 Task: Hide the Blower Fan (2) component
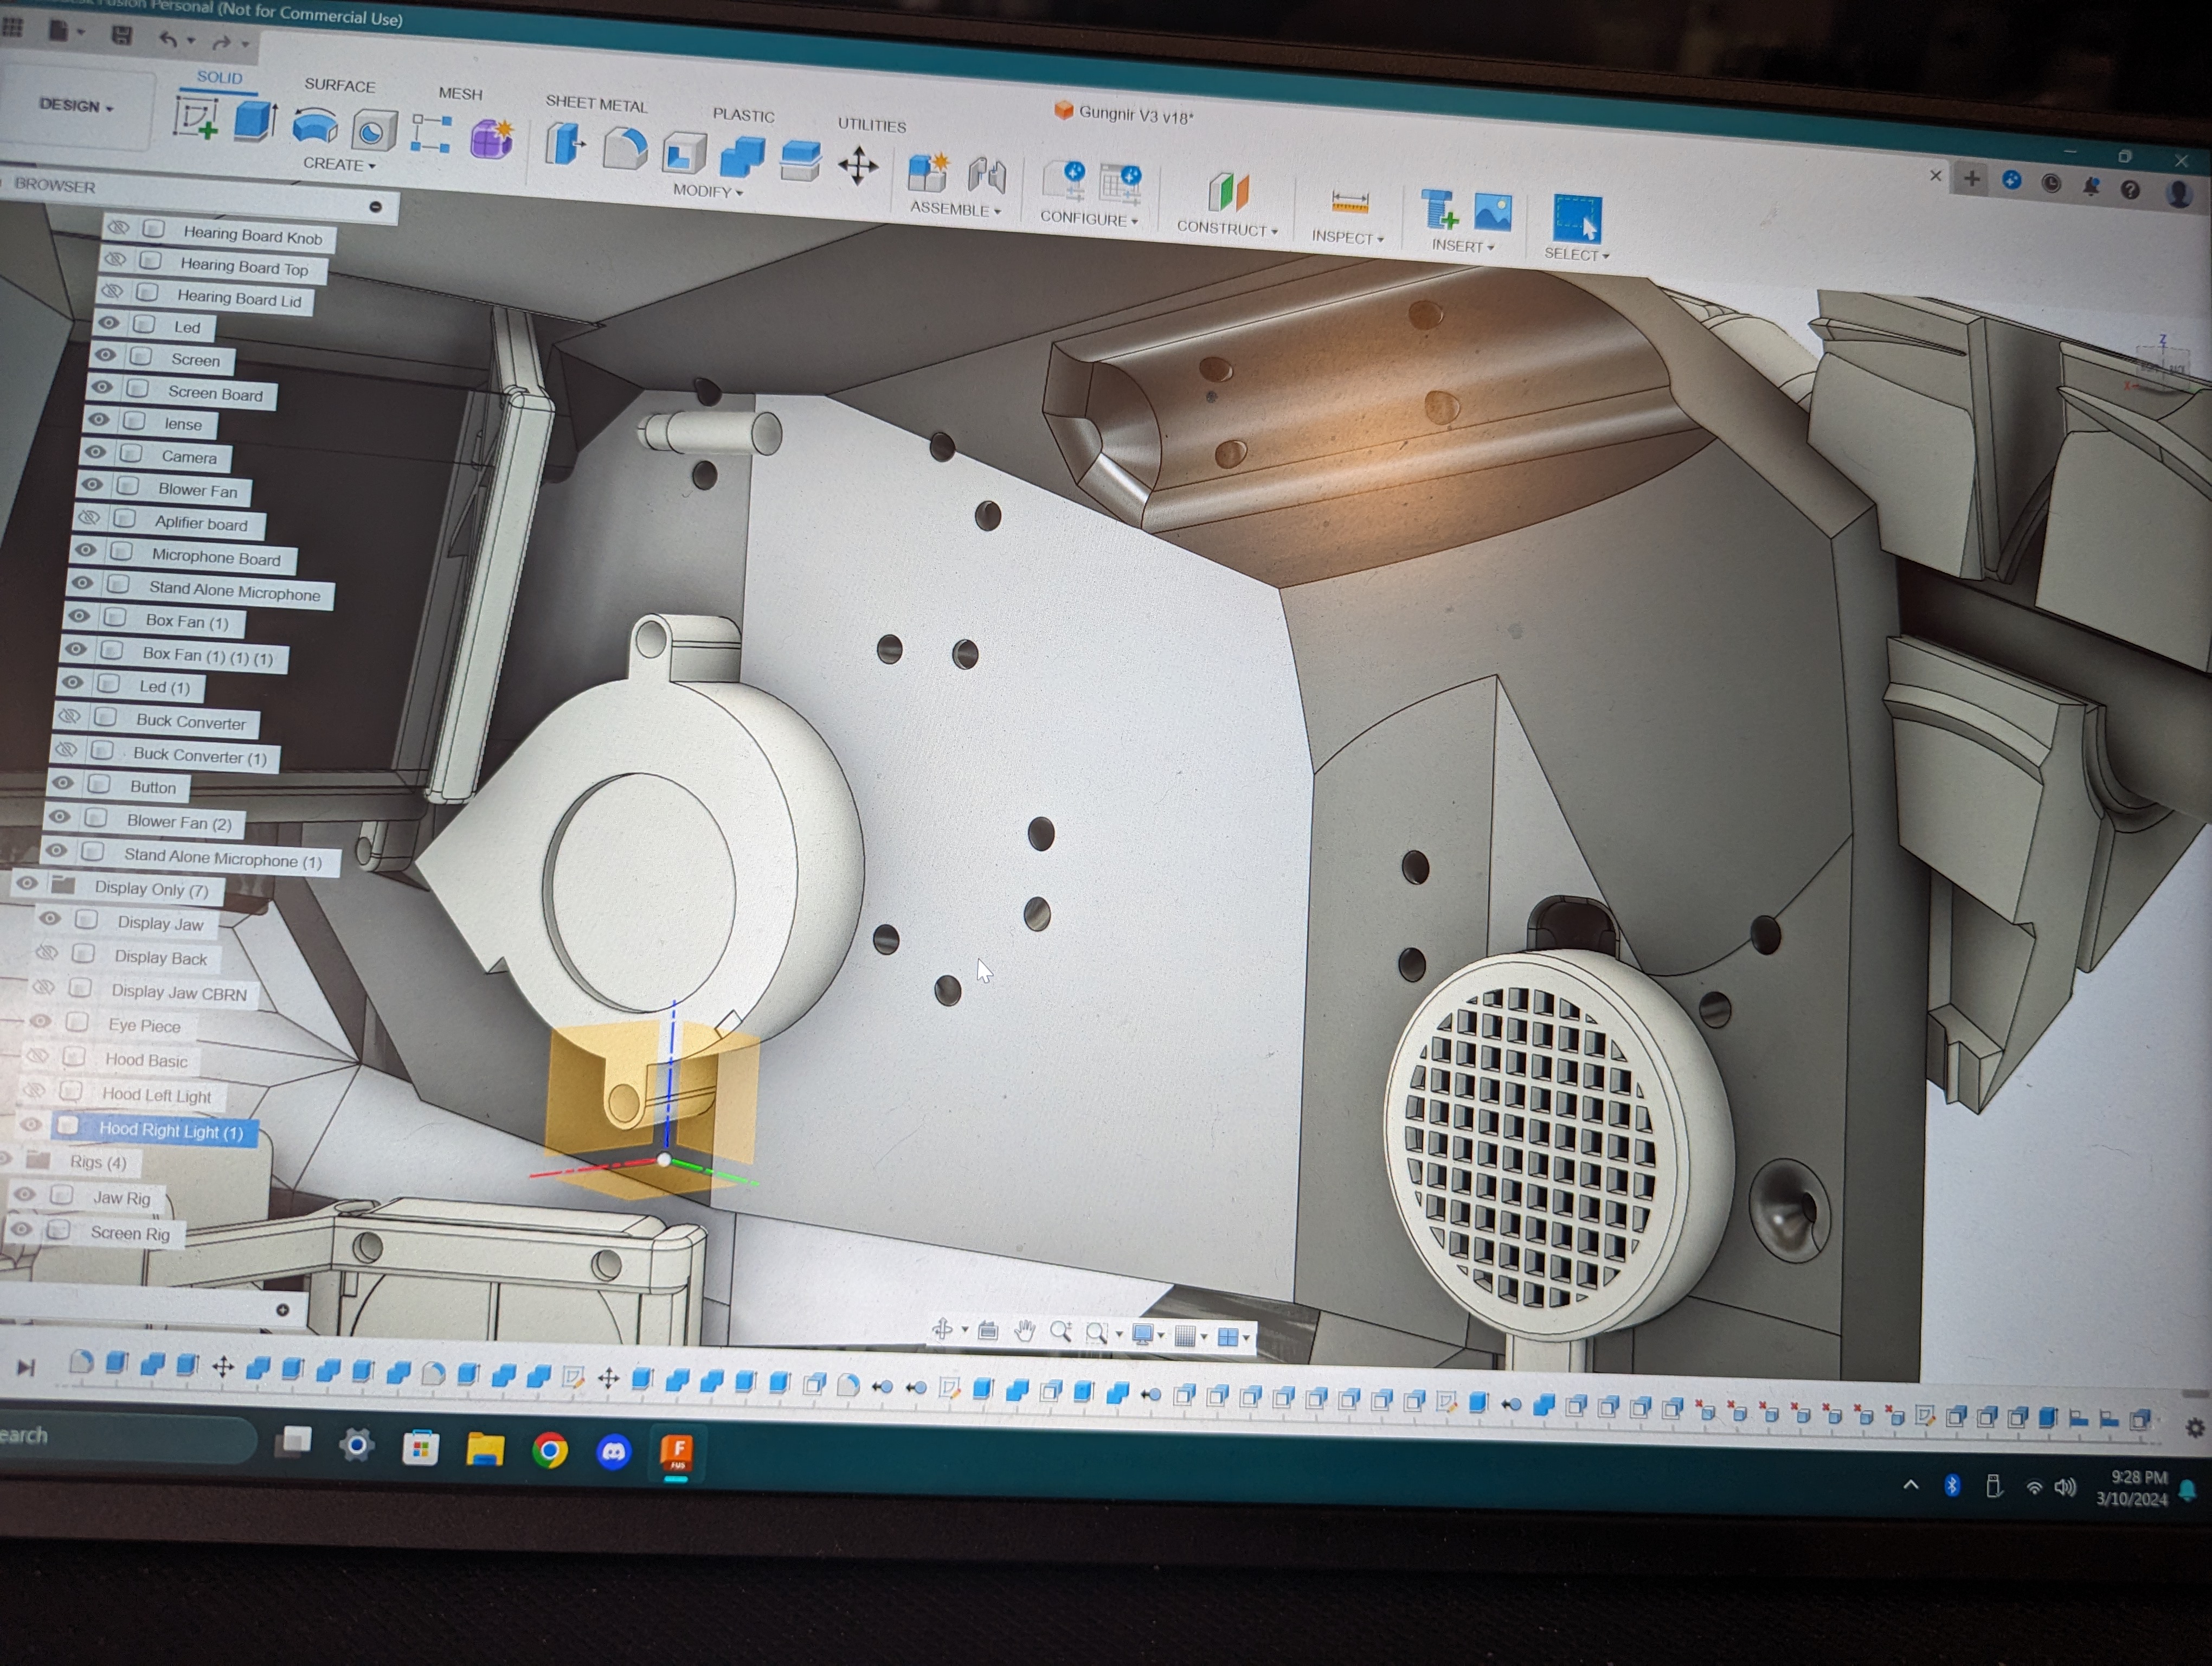point(59,816)
